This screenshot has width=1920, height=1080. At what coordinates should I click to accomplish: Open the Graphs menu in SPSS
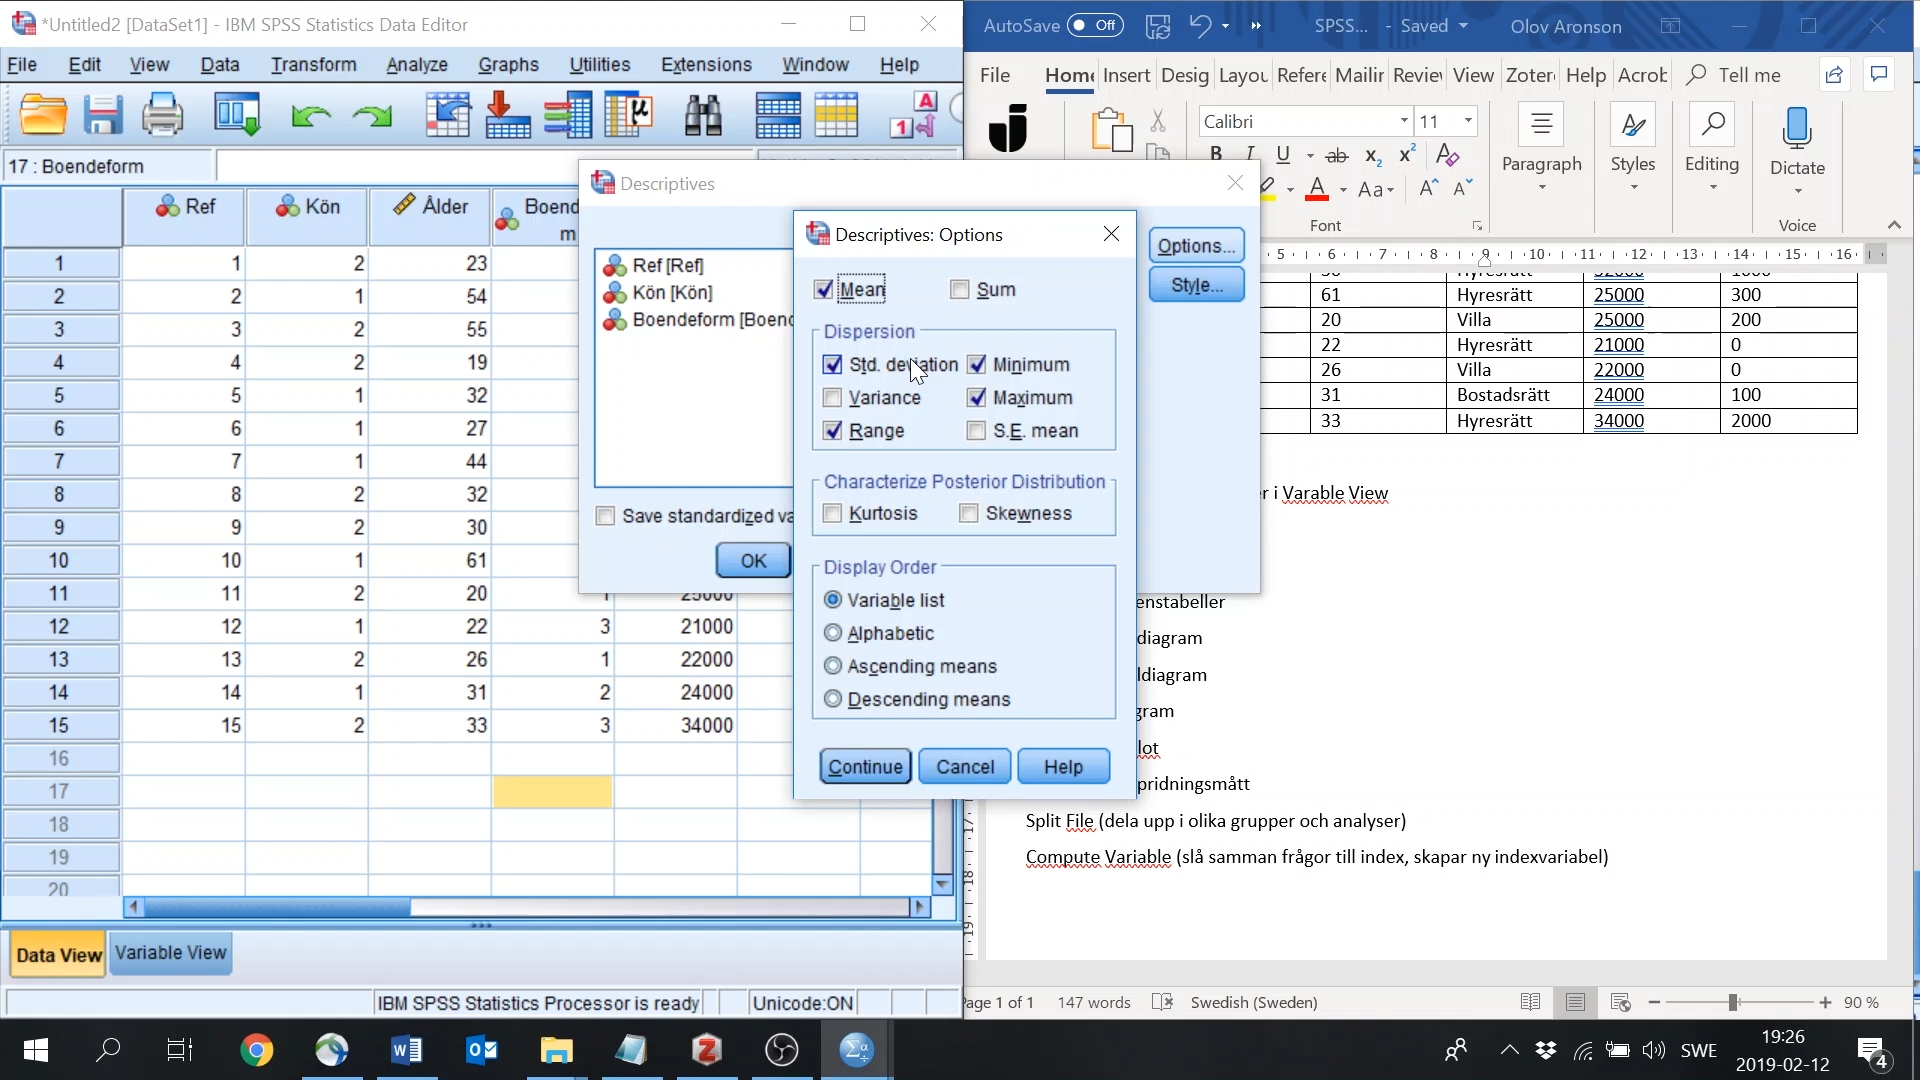point(508,65)
